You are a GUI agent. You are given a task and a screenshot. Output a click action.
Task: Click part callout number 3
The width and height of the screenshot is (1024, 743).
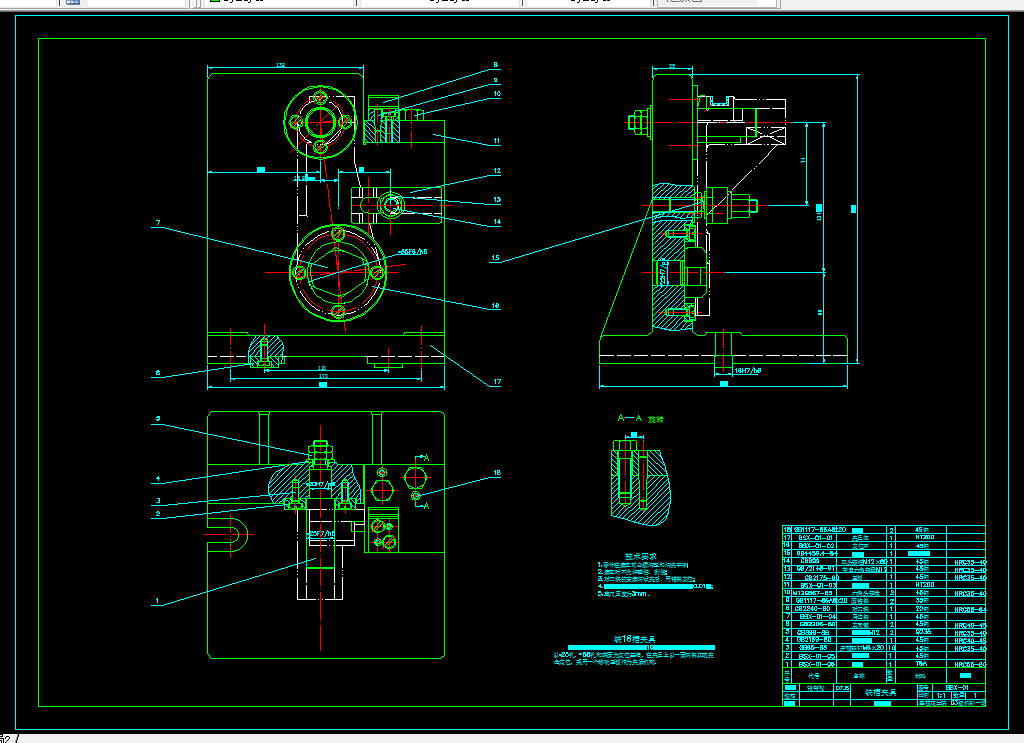tap(157, 501)
